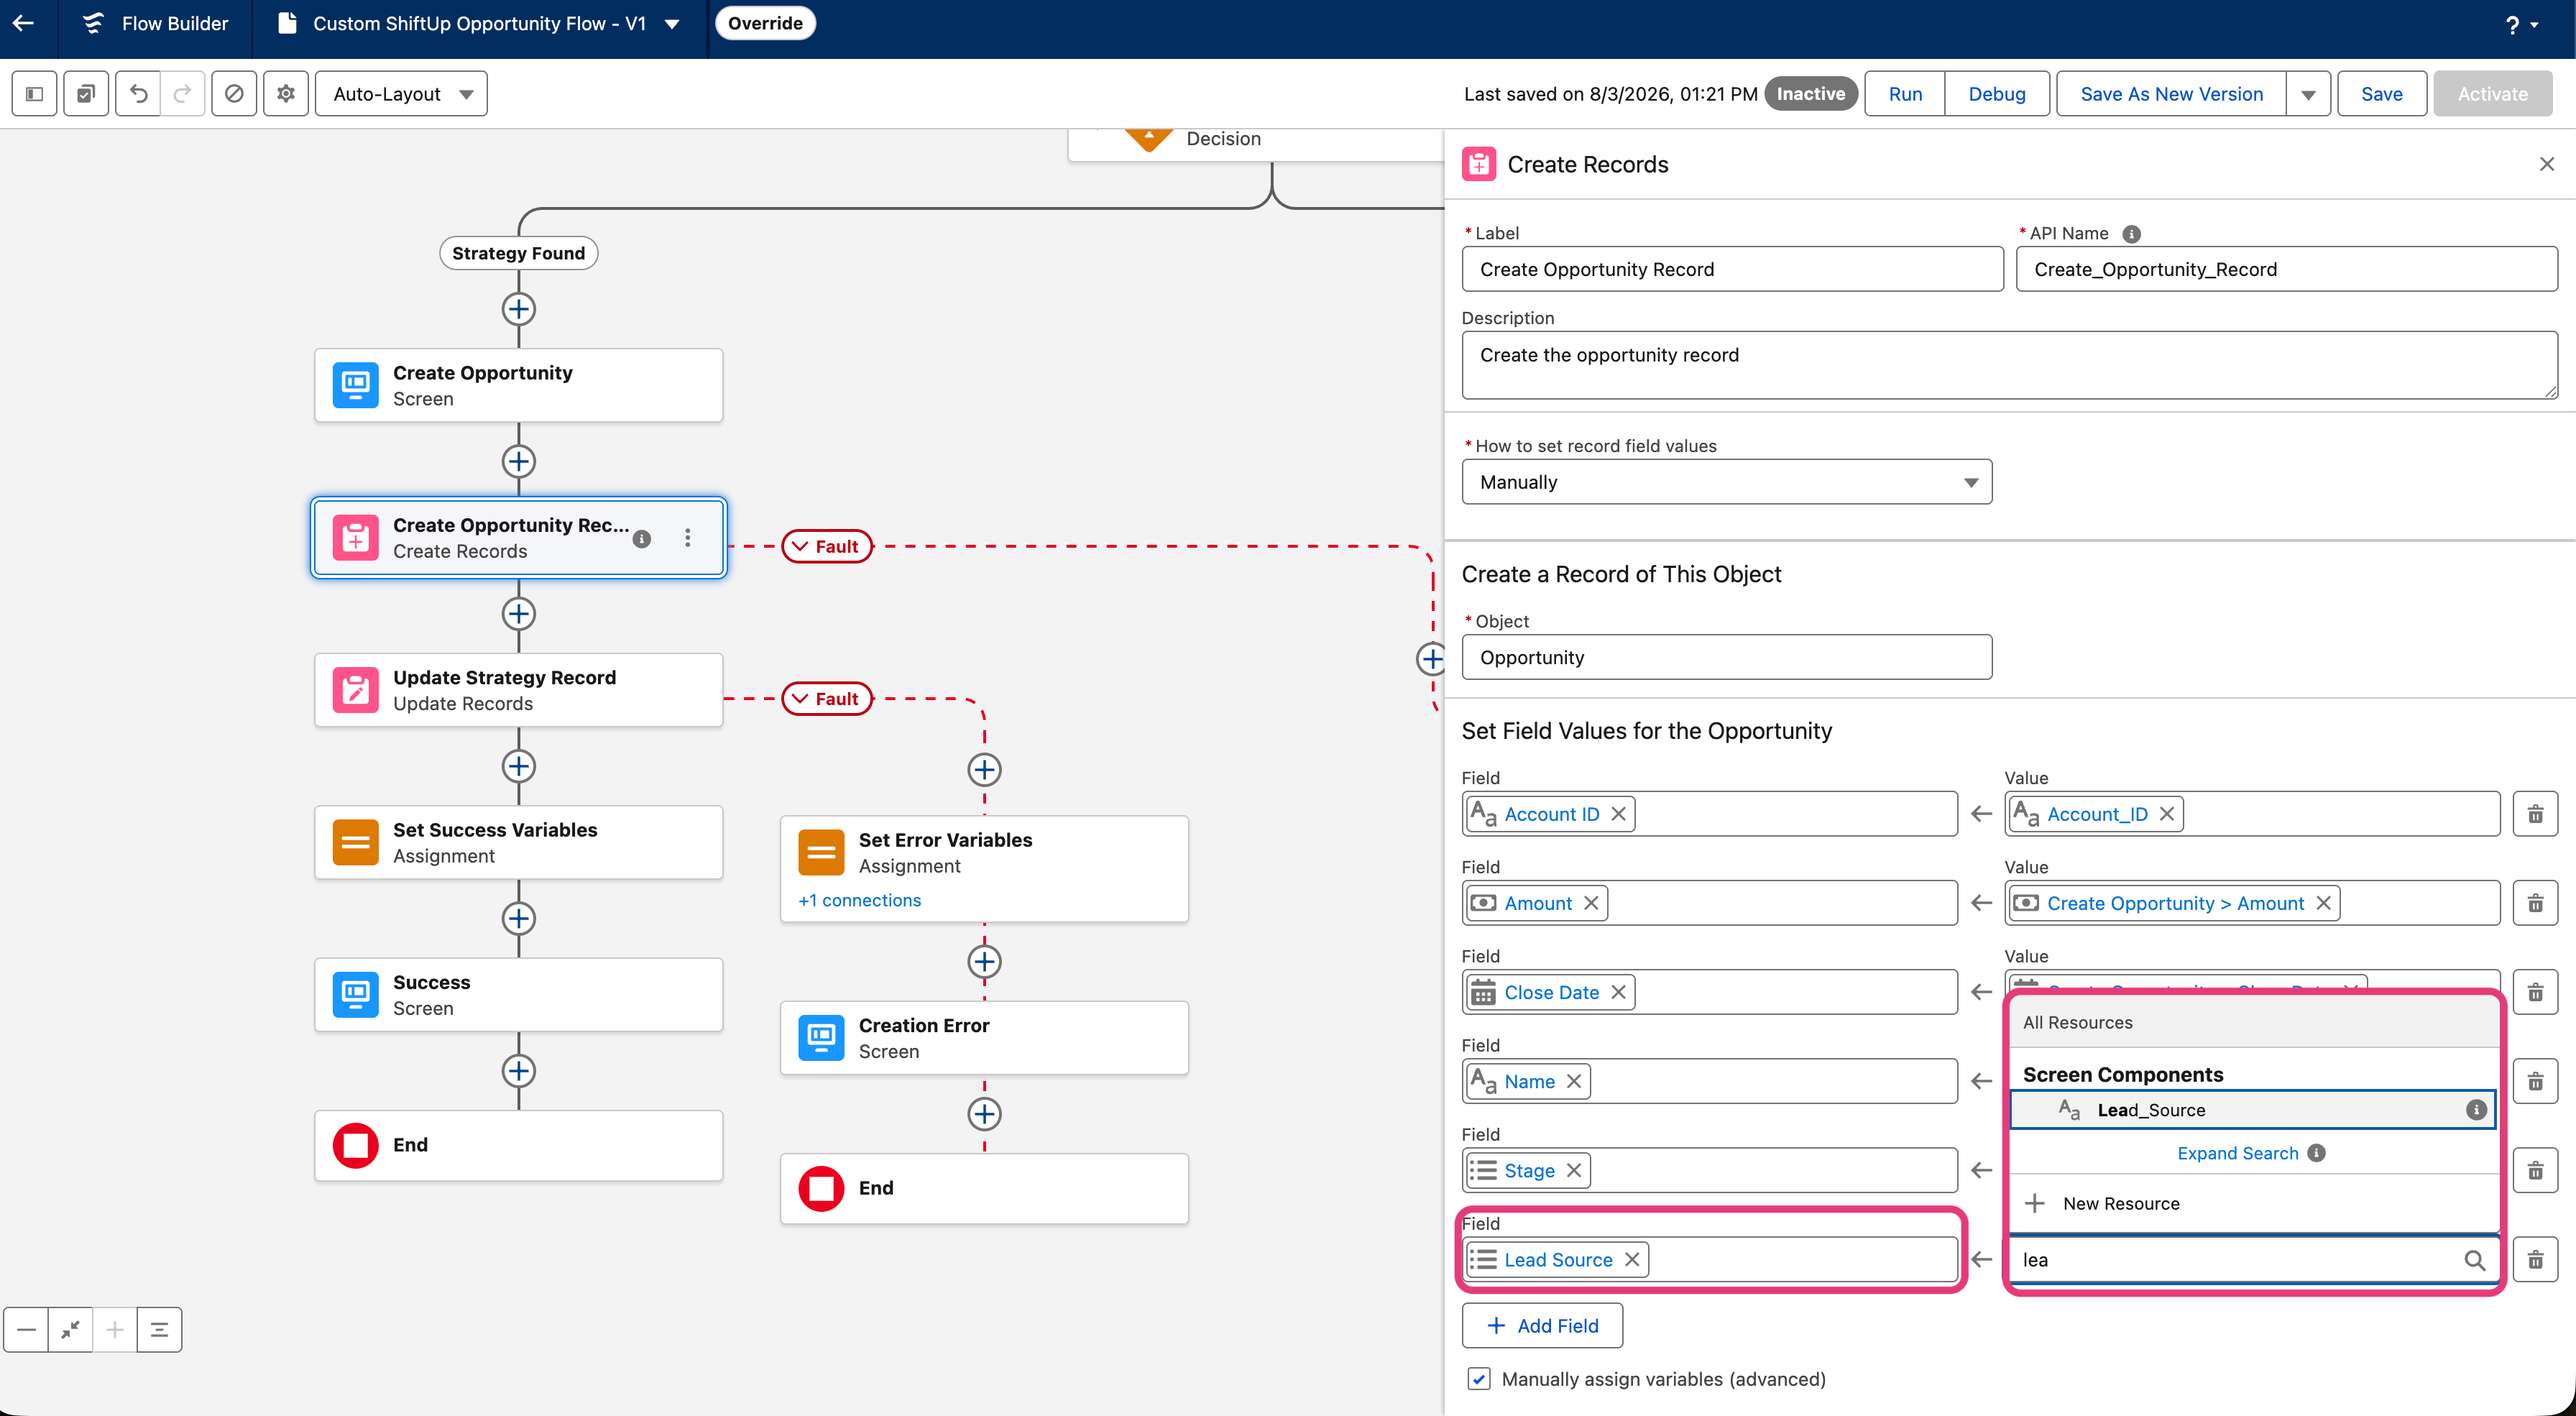The height and width of the screenshot is (1416, 2576).
Task: Click Expand Search link
Action: [2238, 1153]
